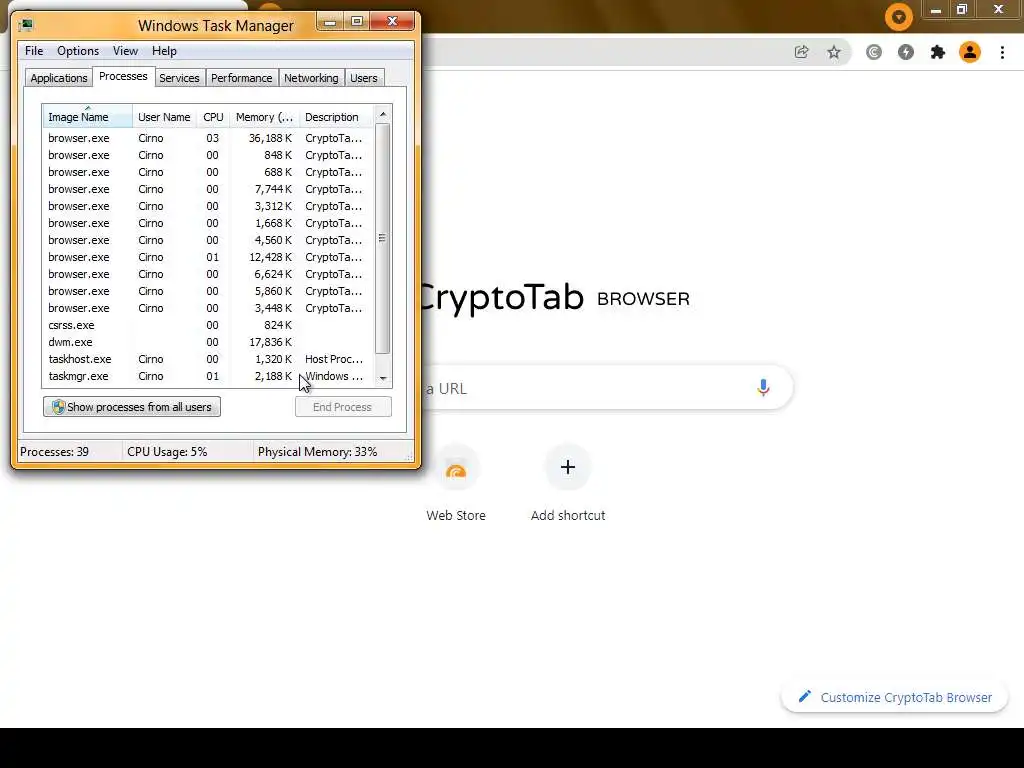The width and height of the screenshot is (1024, 768).
Task: Open the File menu in Task Manager
Action: [x=34, y=51]
